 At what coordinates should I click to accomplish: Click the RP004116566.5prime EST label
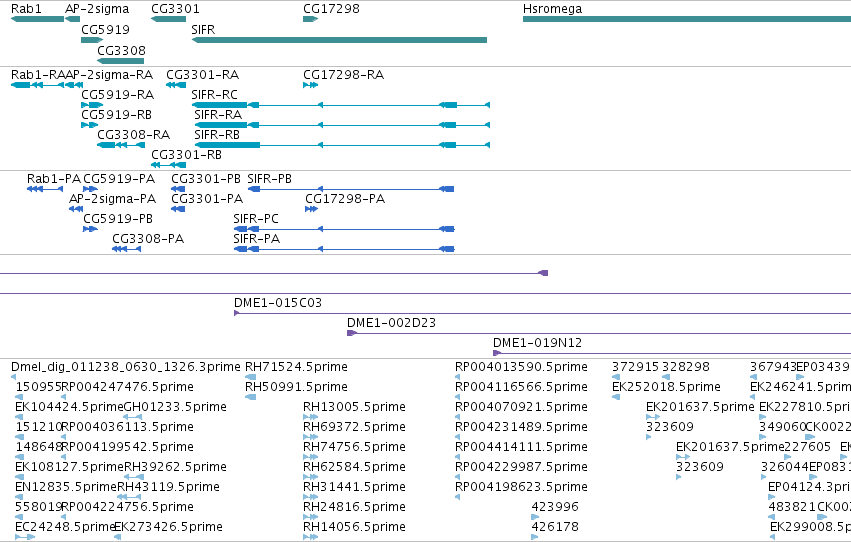pyautogui.click(x=521, y=387)
